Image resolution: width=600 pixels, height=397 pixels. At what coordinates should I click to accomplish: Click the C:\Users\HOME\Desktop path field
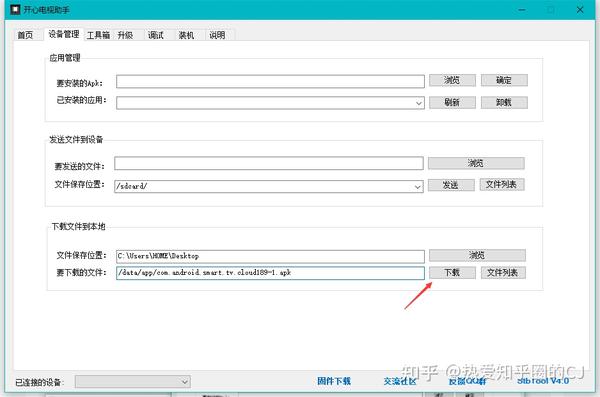click(x=270, y=256)
